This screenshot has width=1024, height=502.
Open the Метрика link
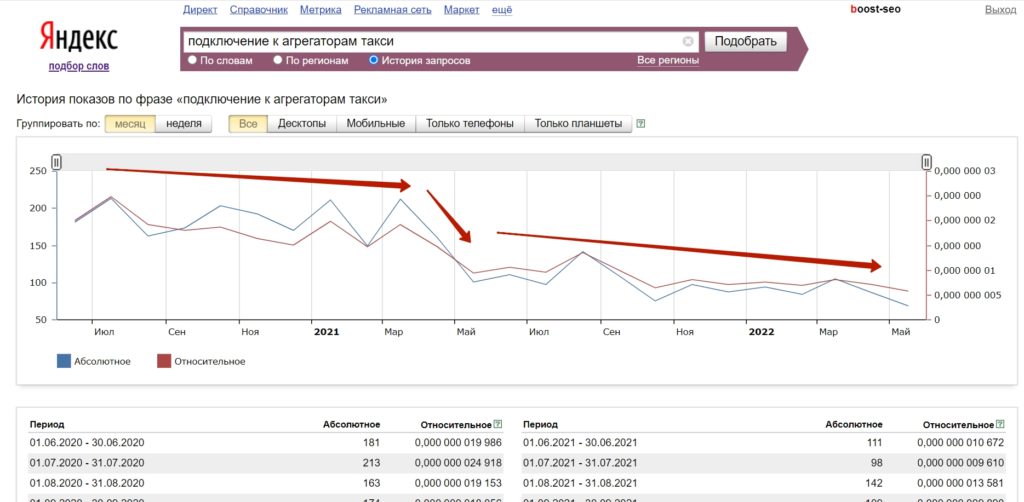click(321, 10)
